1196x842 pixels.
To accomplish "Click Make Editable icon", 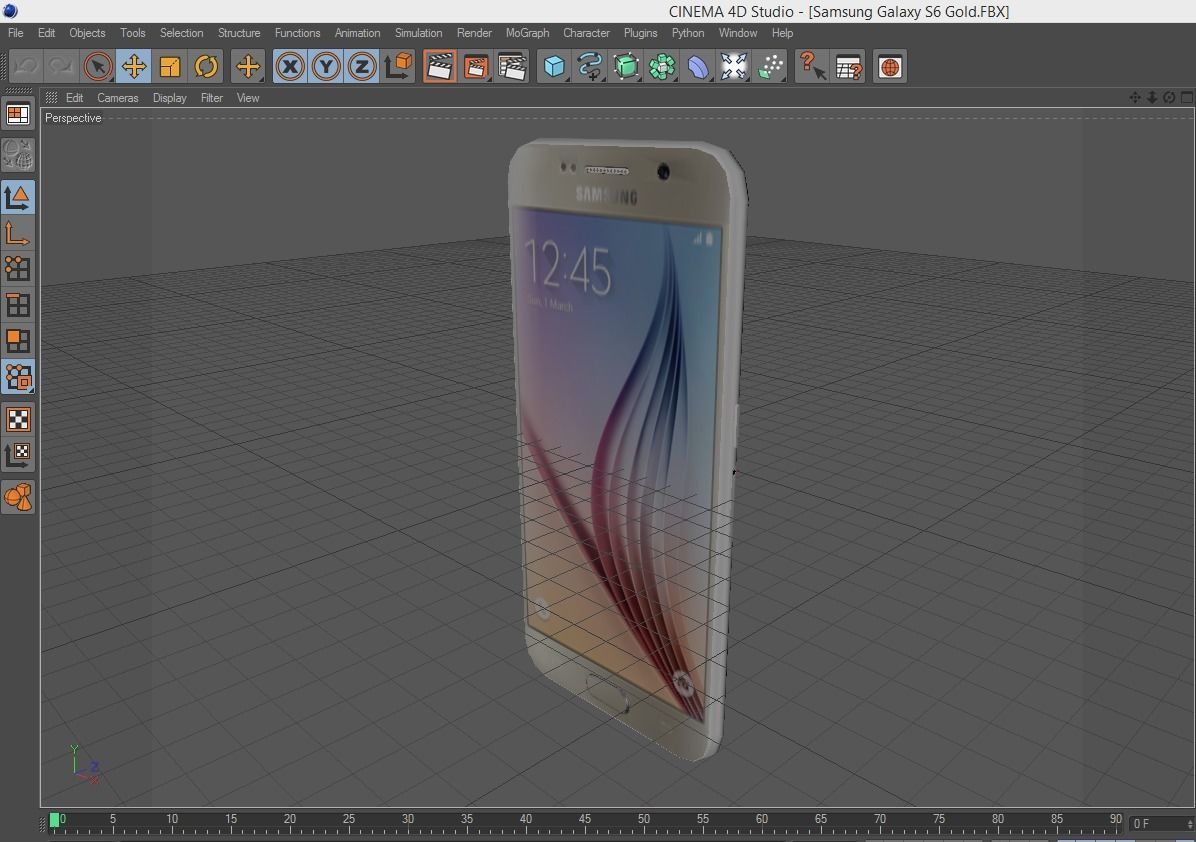I will 18,155.
